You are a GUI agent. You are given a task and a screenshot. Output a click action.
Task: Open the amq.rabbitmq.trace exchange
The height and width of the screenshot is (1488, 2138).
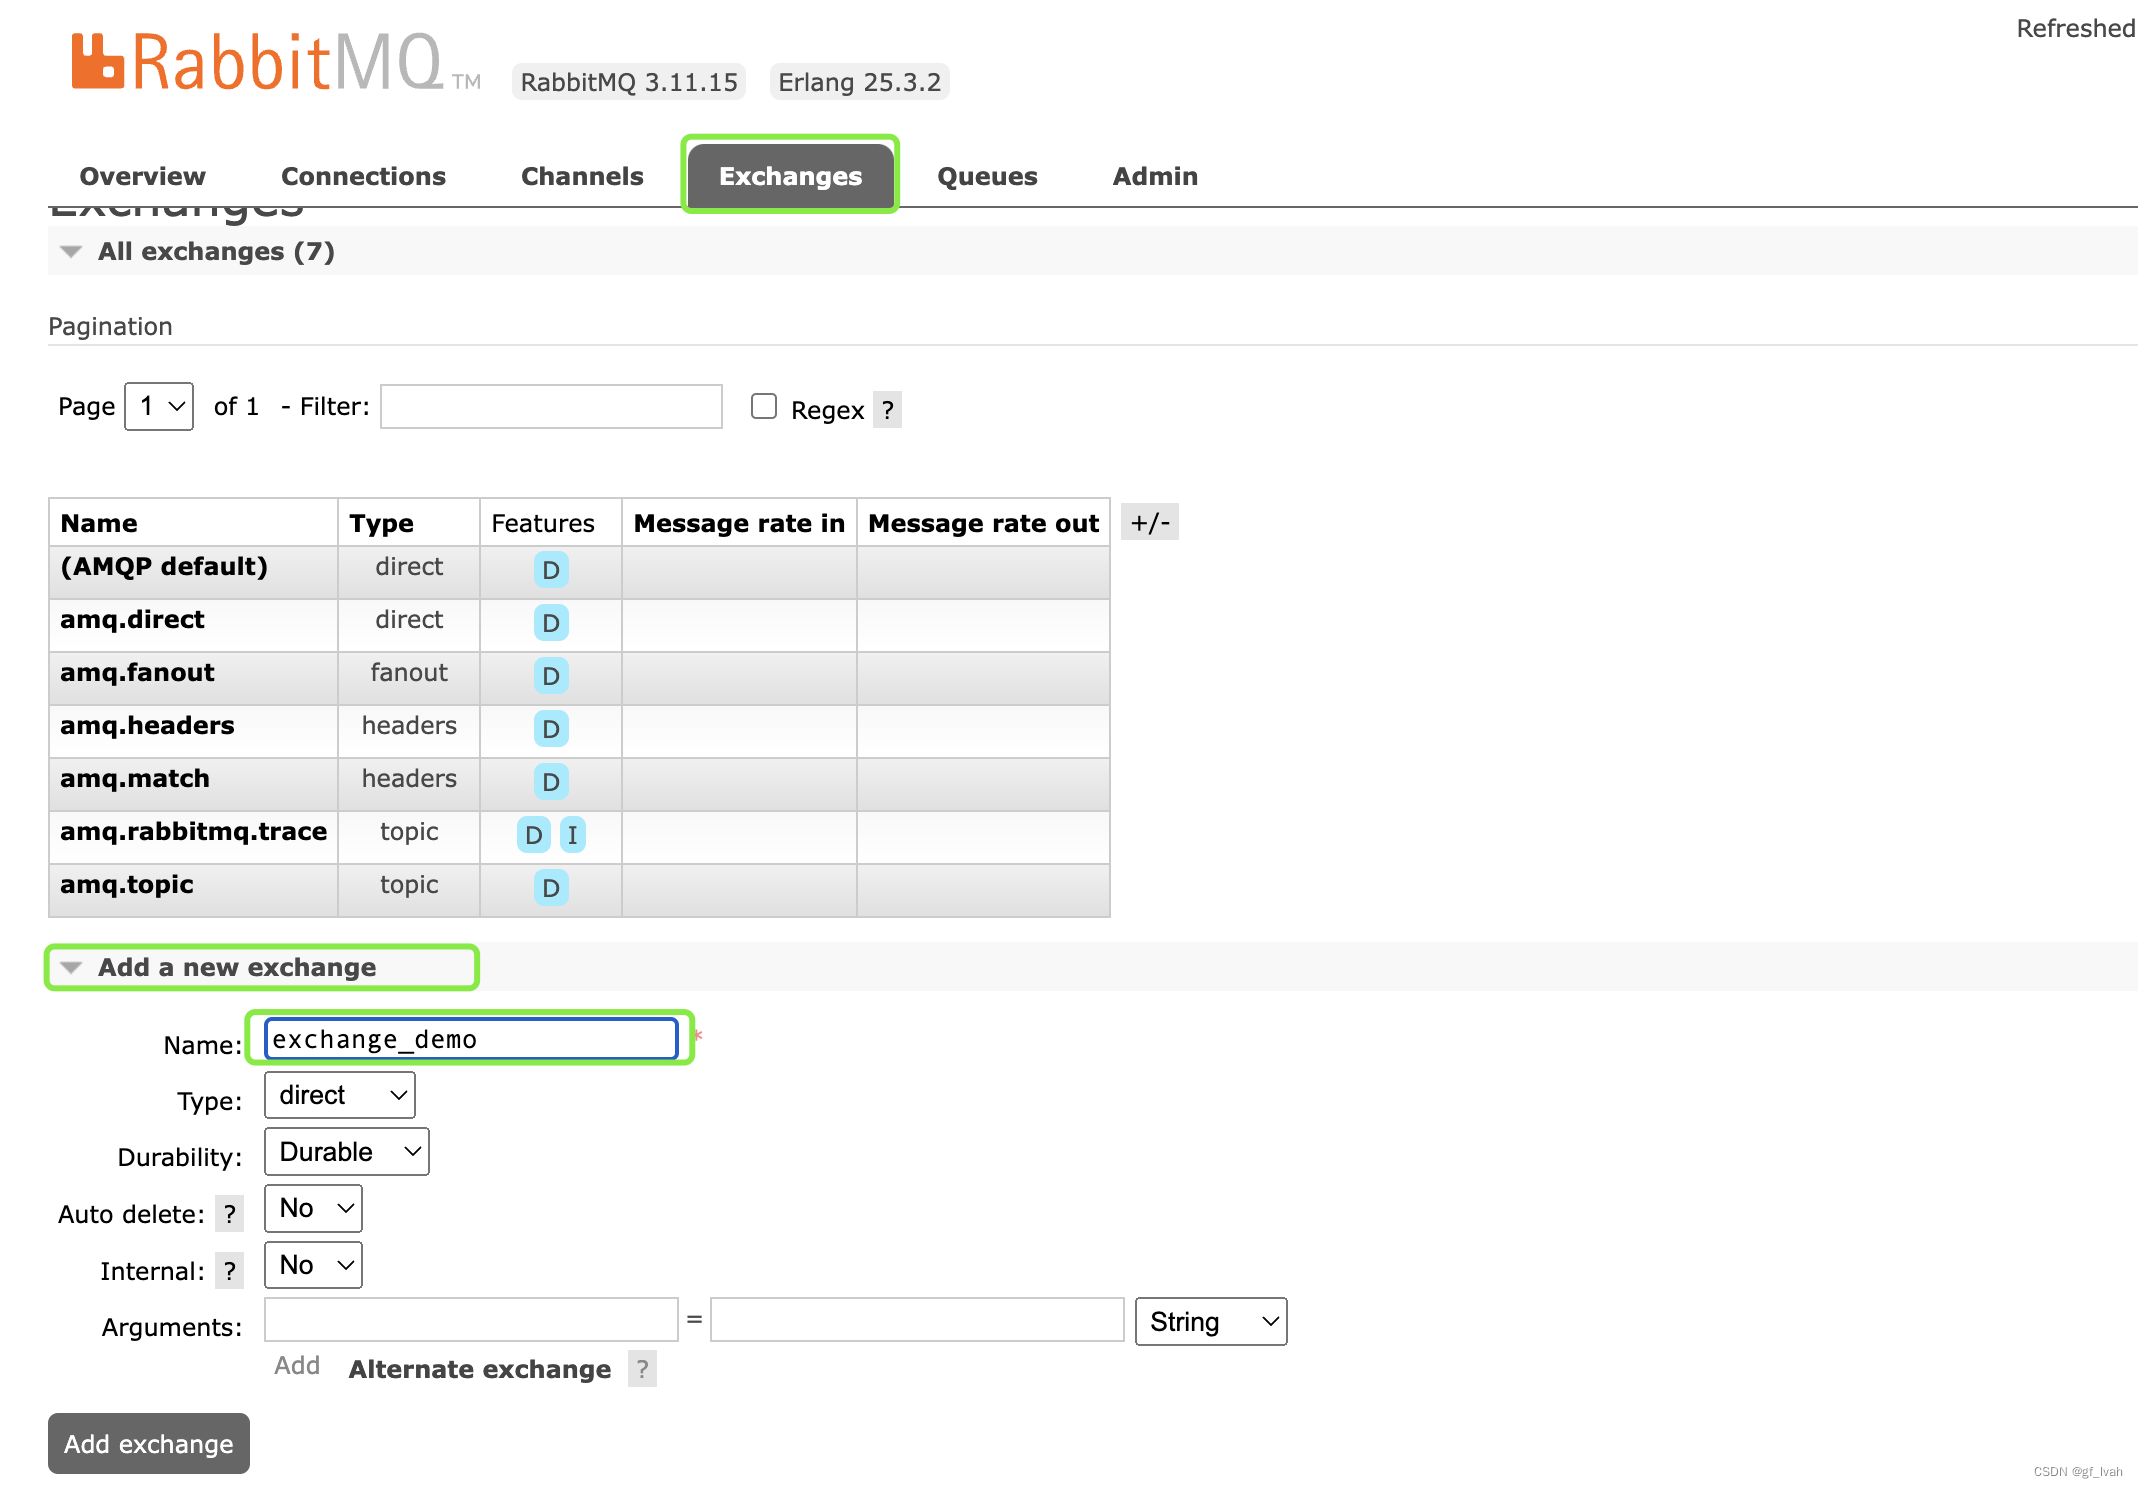coord(193,831)
